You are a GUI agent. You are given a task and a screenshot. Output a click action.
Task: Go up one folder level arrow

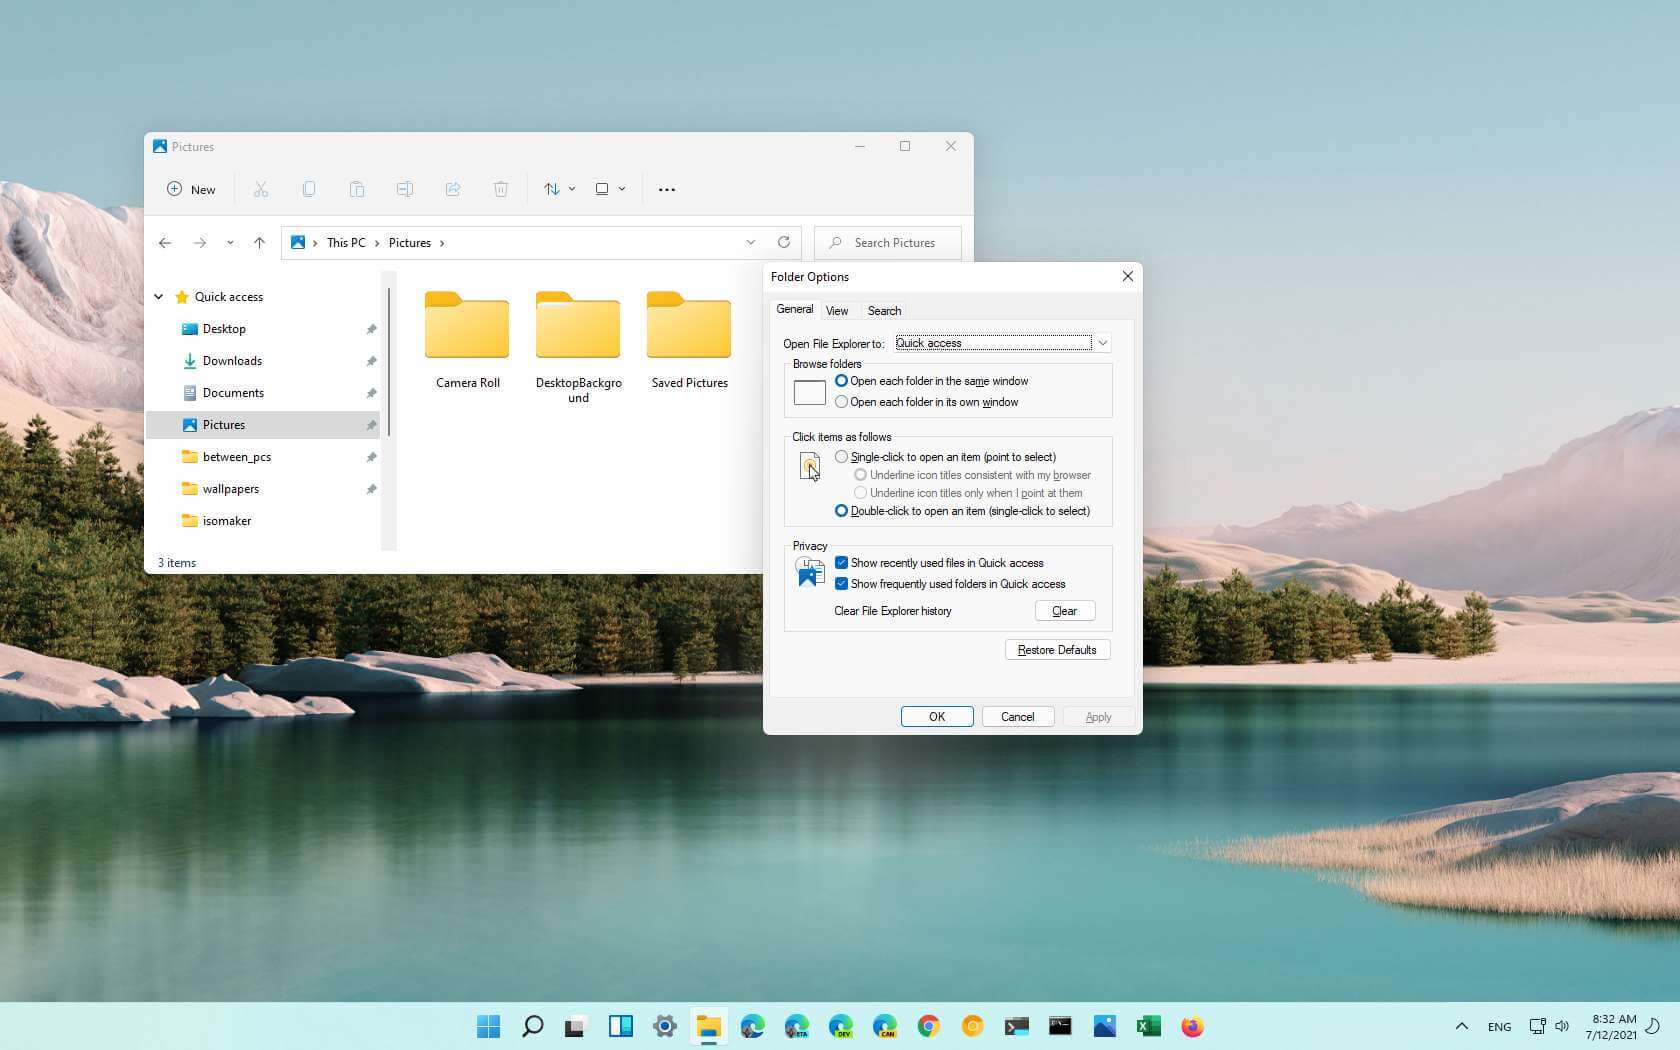(x=259, y=243)
